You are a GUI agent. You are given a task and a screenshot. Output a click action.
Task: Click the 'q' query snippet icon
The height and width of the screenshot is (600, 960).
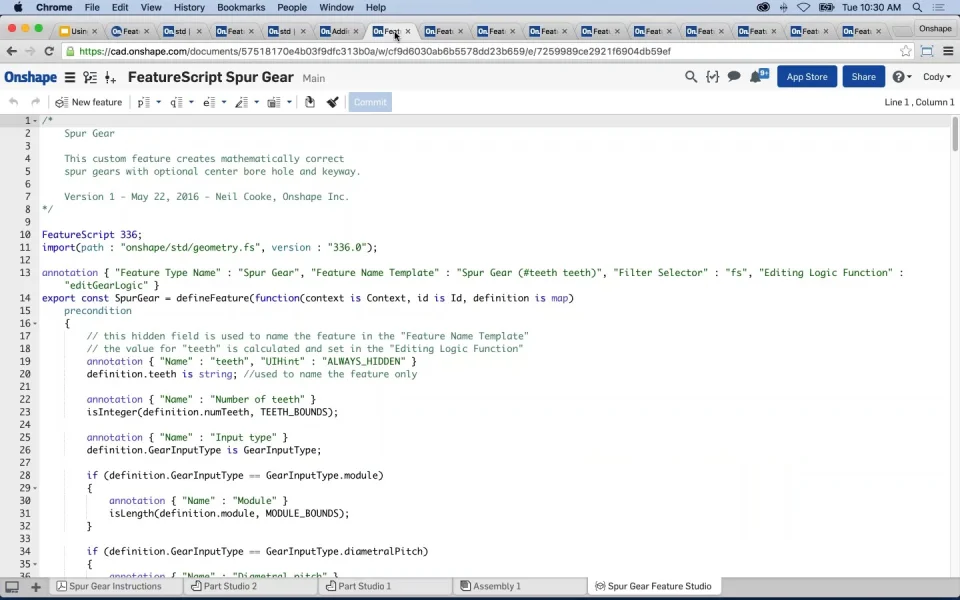[x=176, y=102]
